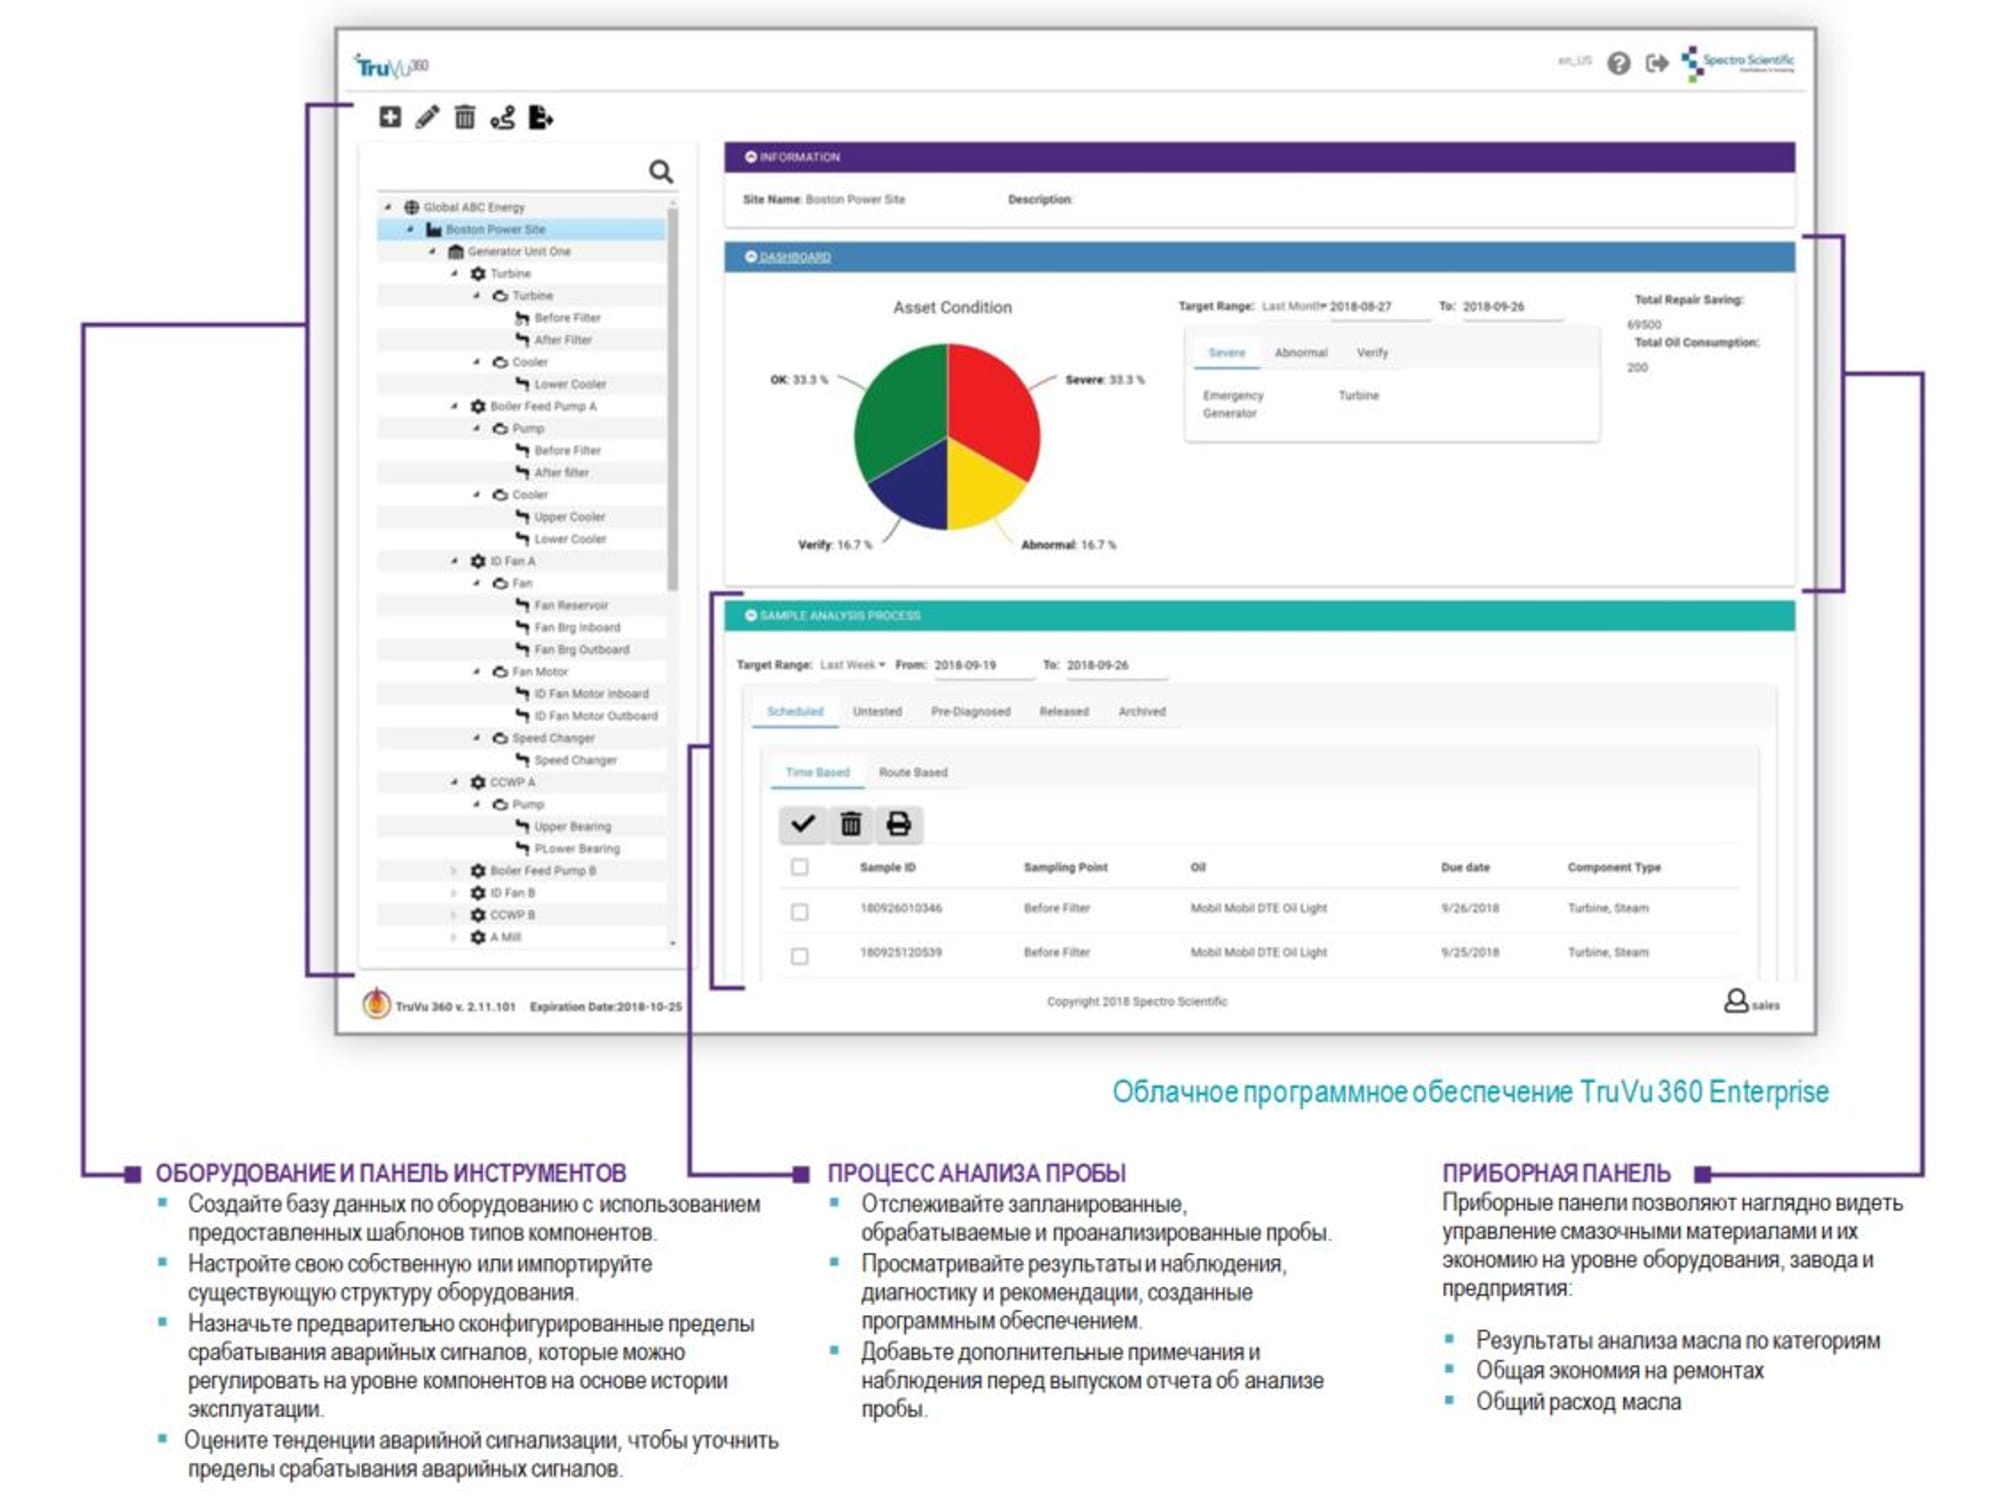Expand the Boiler Feed Pump B node

(x=454, y=871)
